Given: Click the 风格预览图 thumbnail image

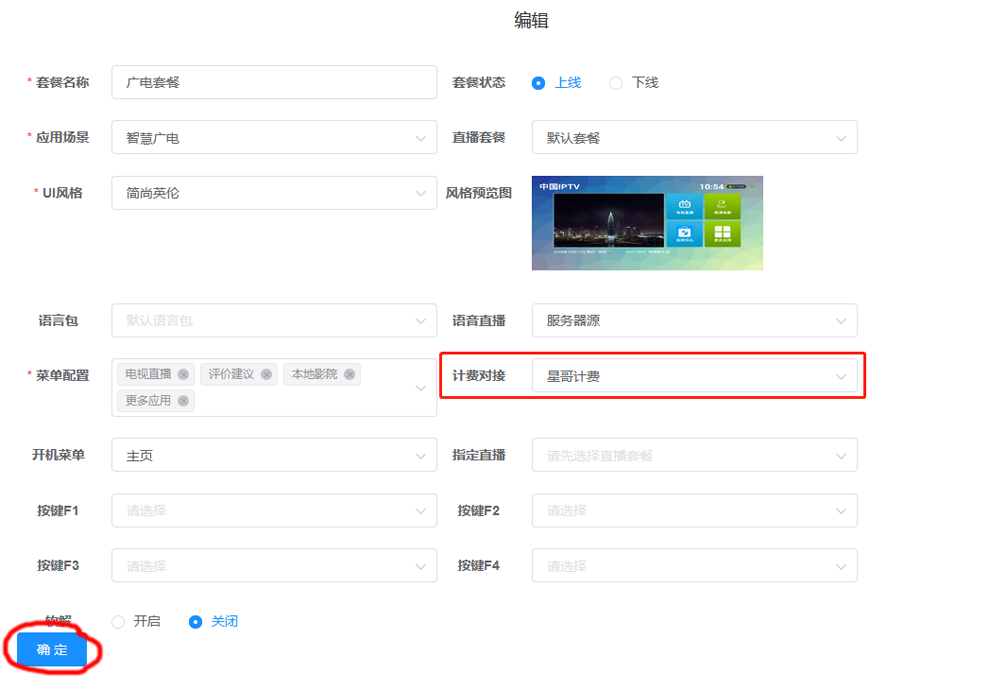Looking at the screenshot, I should [647, 223].
